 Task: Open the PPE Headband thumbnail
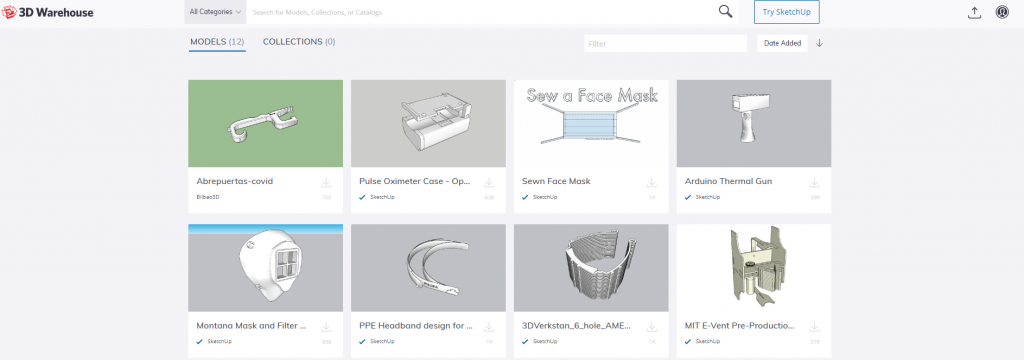tap(428, 268)
